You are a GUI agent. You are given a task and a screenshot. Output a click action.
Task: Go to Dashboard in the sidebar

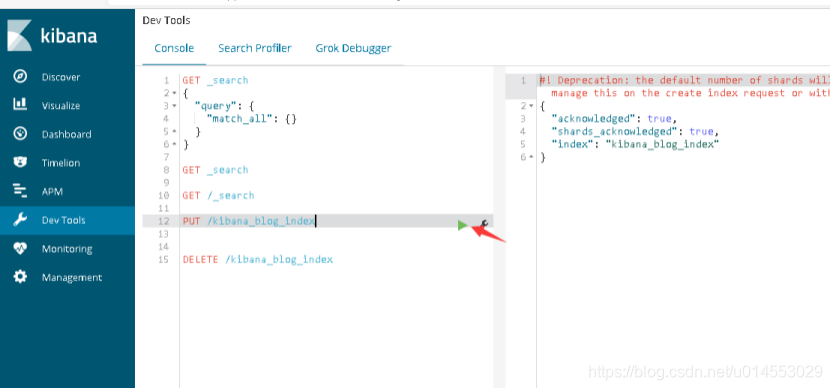pyautogui.click(x=66, y=134)
